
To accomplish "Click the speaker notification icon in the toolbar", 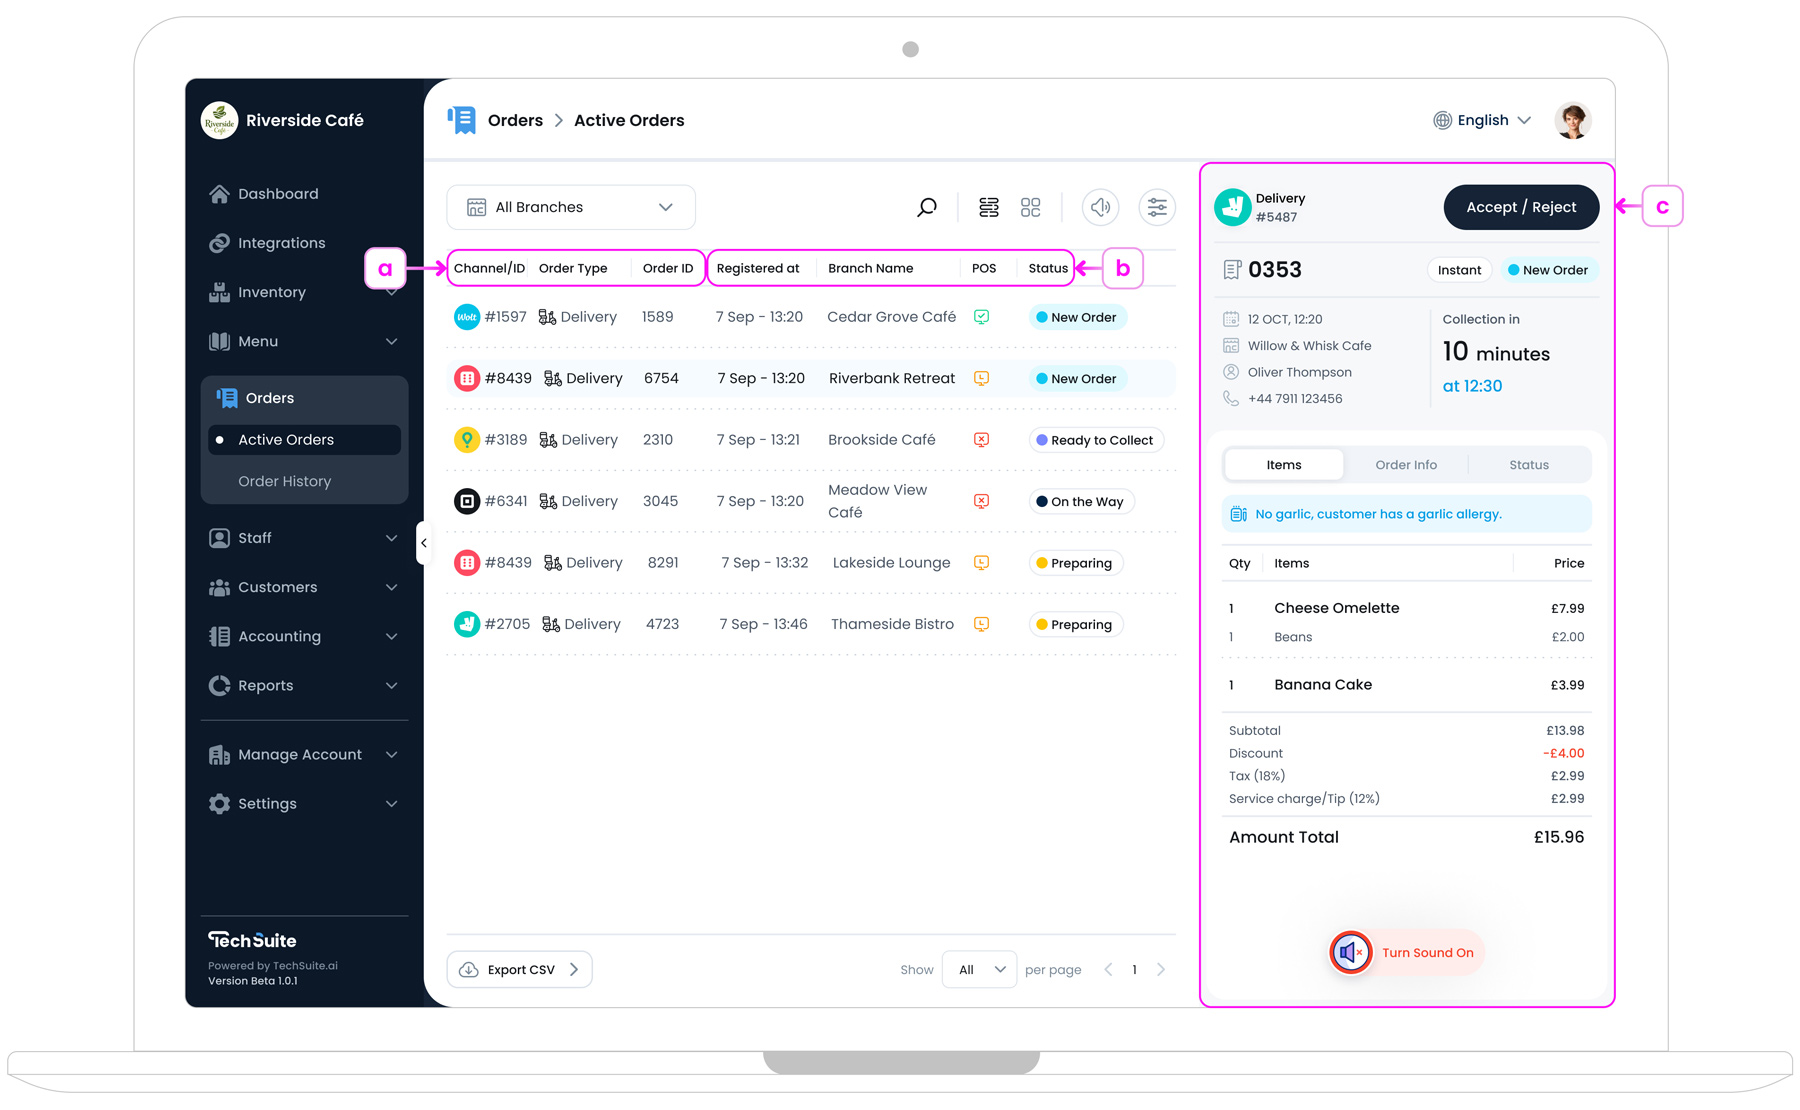I will 1100,207.
